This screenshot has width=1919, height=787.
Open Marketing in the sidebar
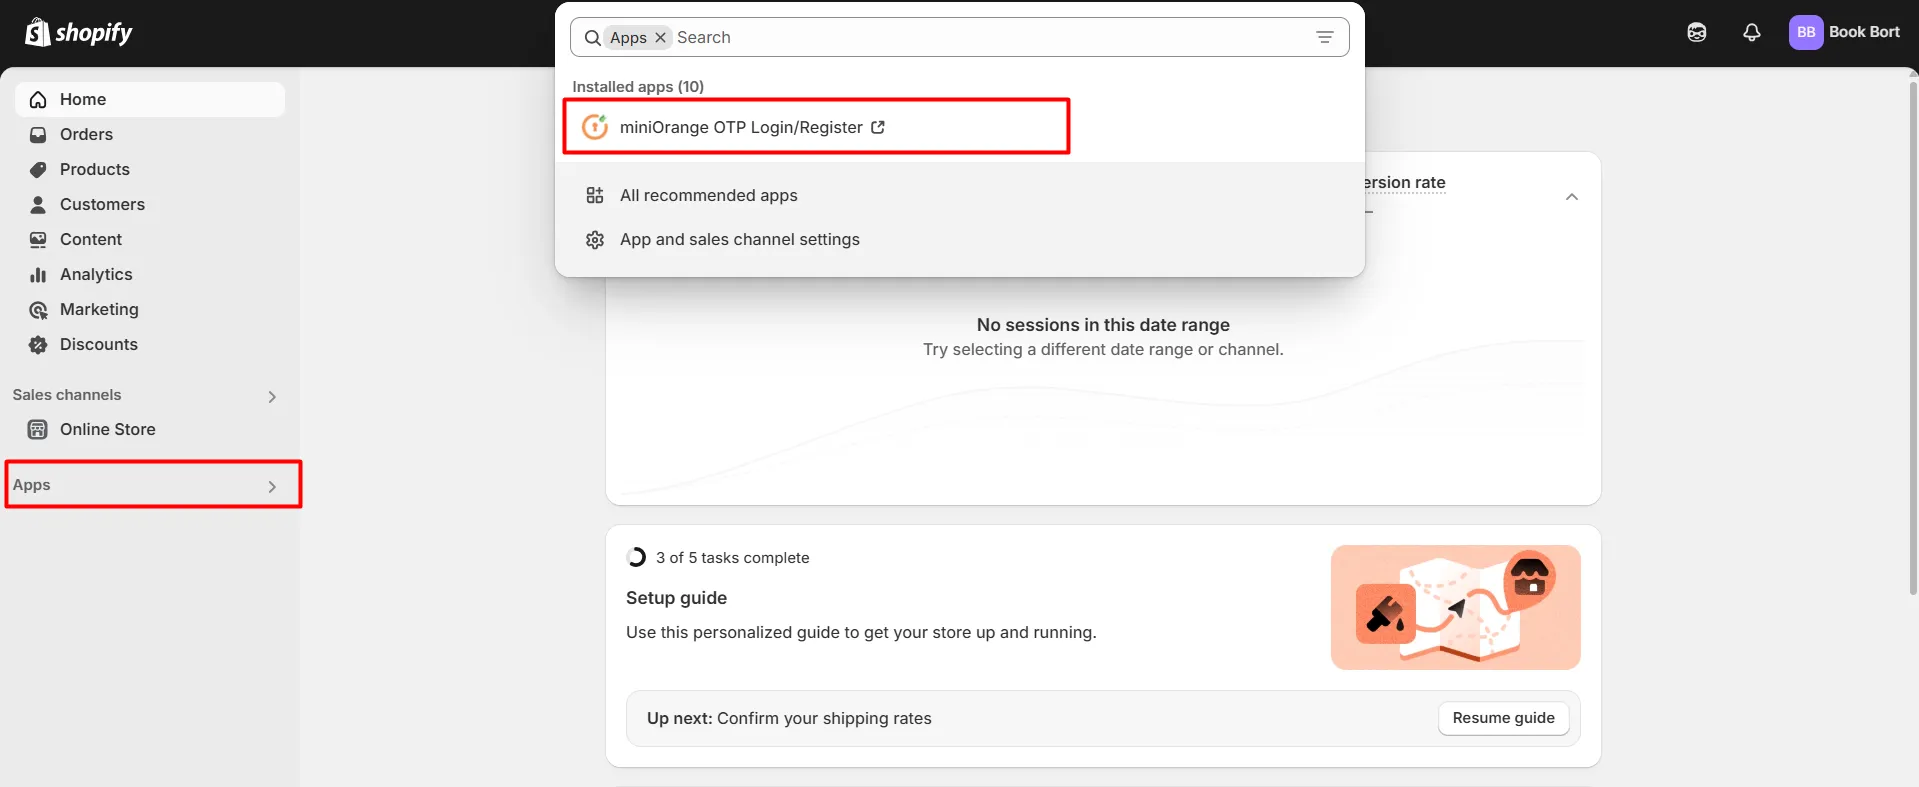[x=150, y=309]
